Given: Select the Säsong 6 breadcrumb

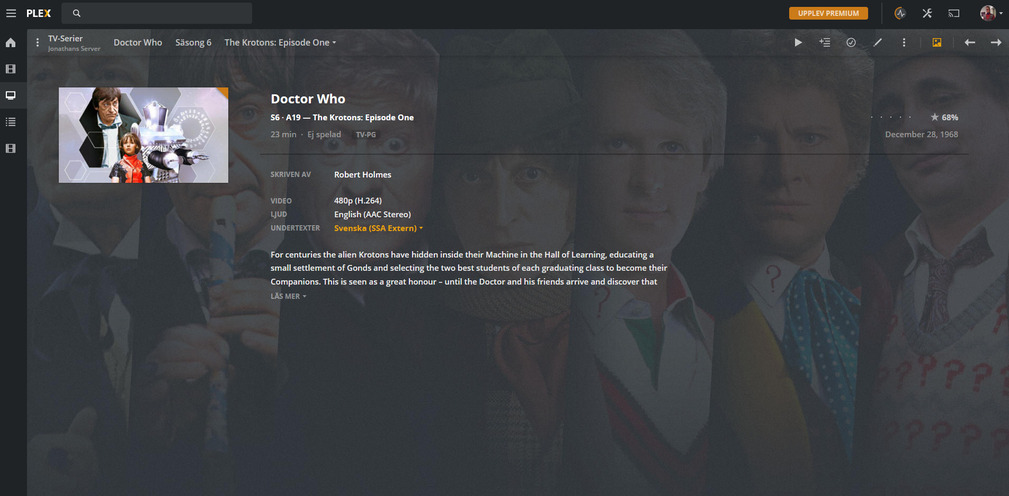Looking at the screenshot, I should [193, 42].
